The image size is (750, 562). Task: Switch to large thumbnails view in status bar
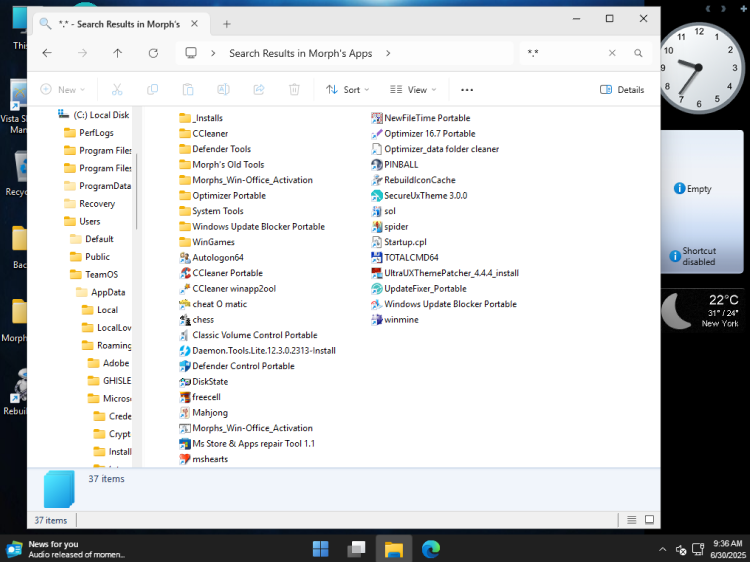tap(649, 519)
